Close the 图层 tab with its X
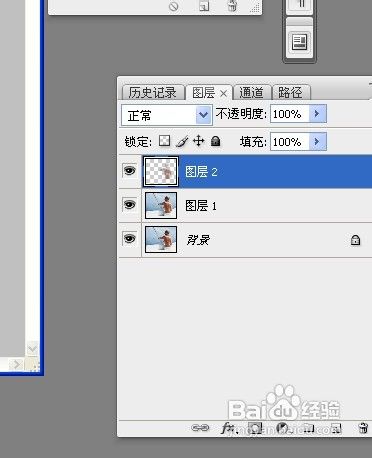372x458 pixels. click(x=223, y=94)
